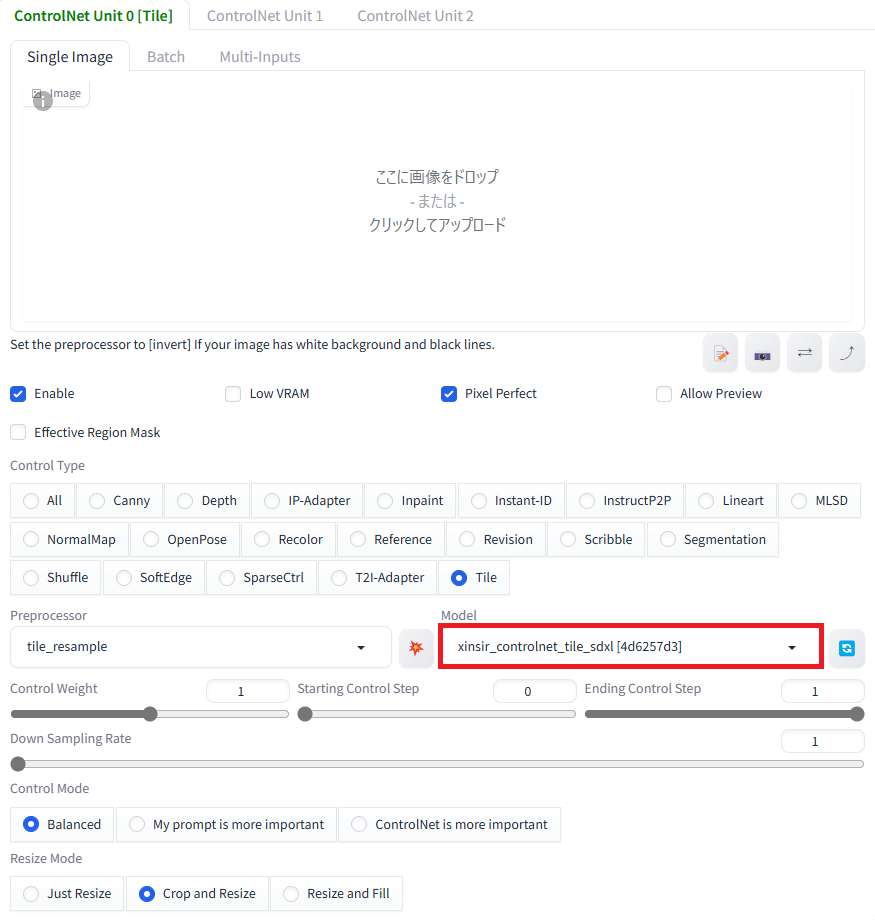Pick SparseCtrl control type
Image resolution: width=875 pixels, height=920 pixels.
pyautogui.click(x=262, y=578)
